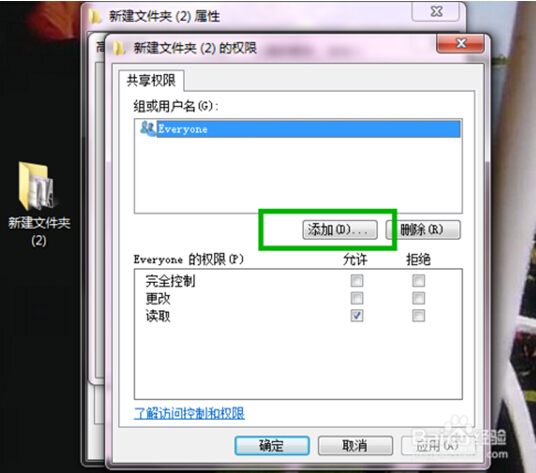
Task: Enable 更改 allow checkbox
Action: (x=357, y=298)
